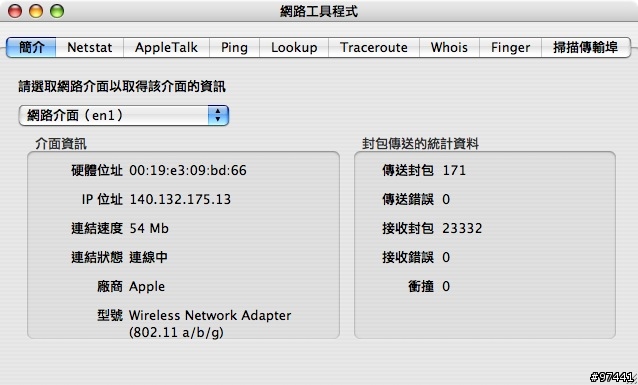This screenshot has width=638, height=385.
Task: Click received packets value 23332
Action: [462, 228]
